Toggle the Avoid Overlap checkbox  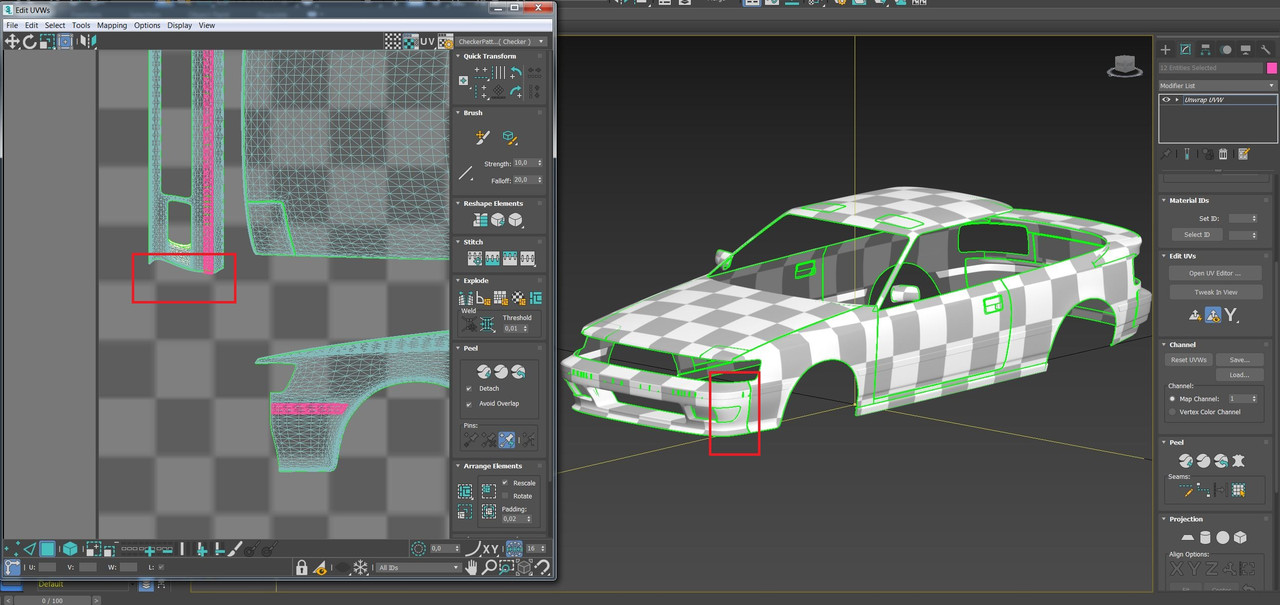point(469,404)
